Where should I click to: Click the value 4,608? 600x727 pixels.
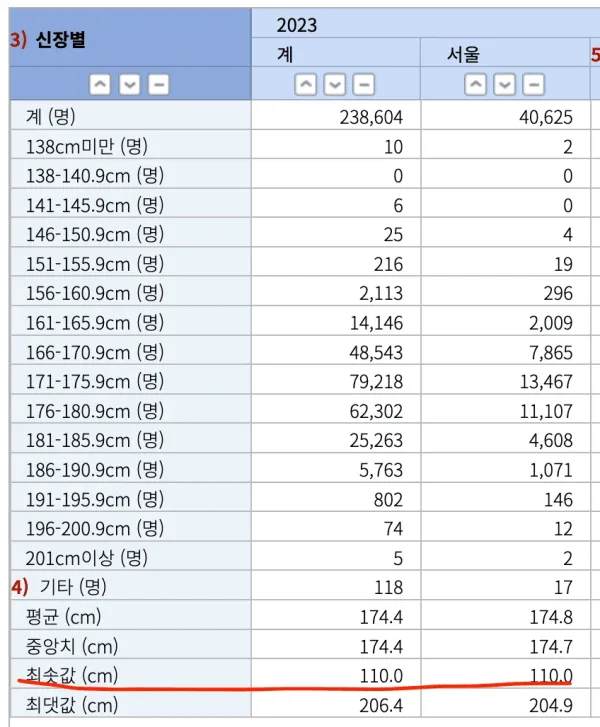(x=551, y=440)
